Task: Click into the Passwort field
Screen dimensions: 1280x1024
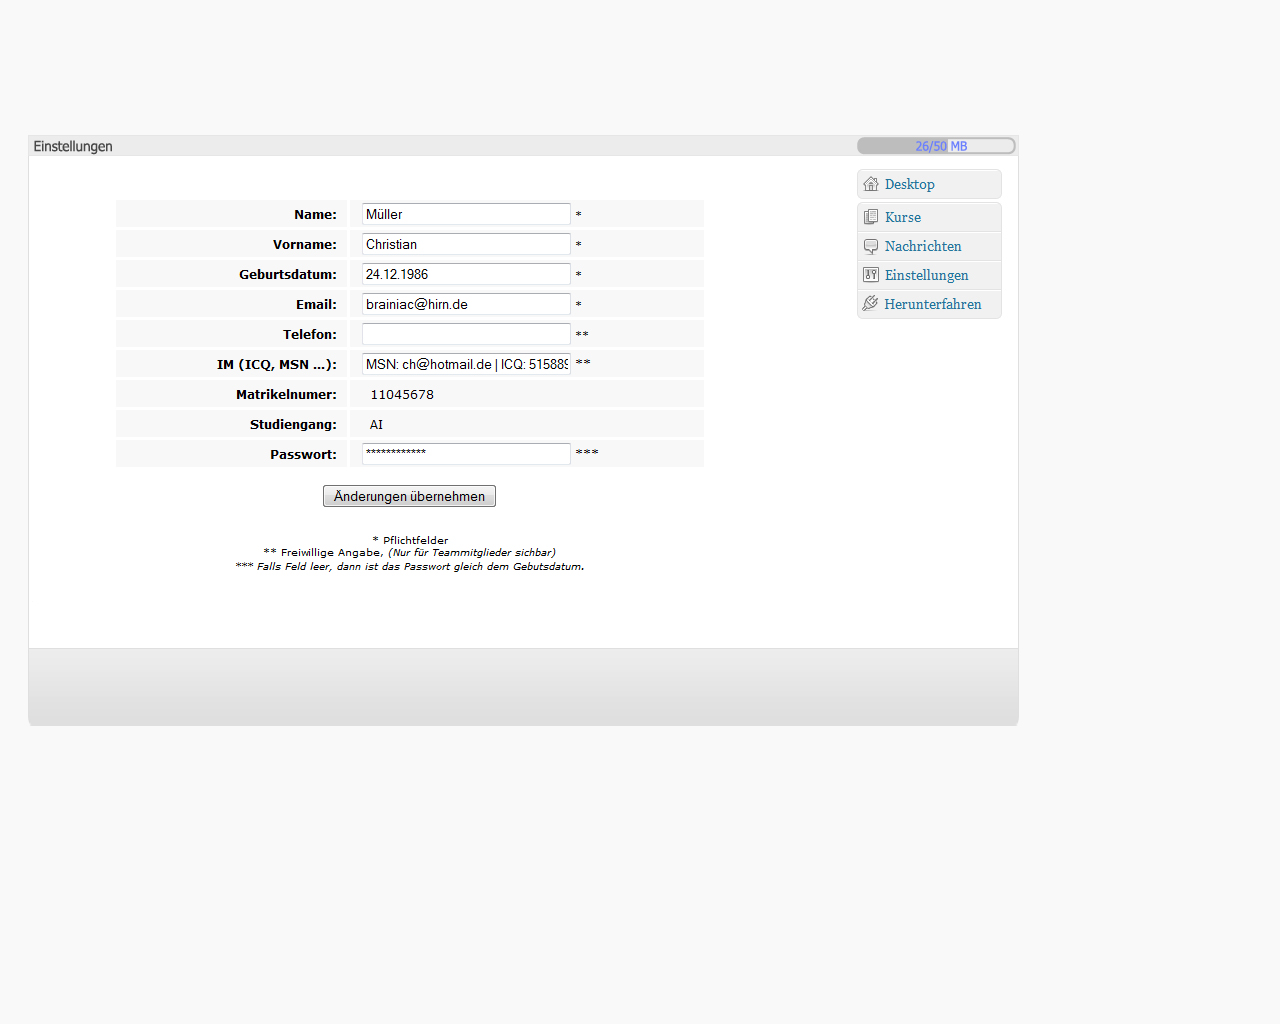Action: [x=465, y=454]
